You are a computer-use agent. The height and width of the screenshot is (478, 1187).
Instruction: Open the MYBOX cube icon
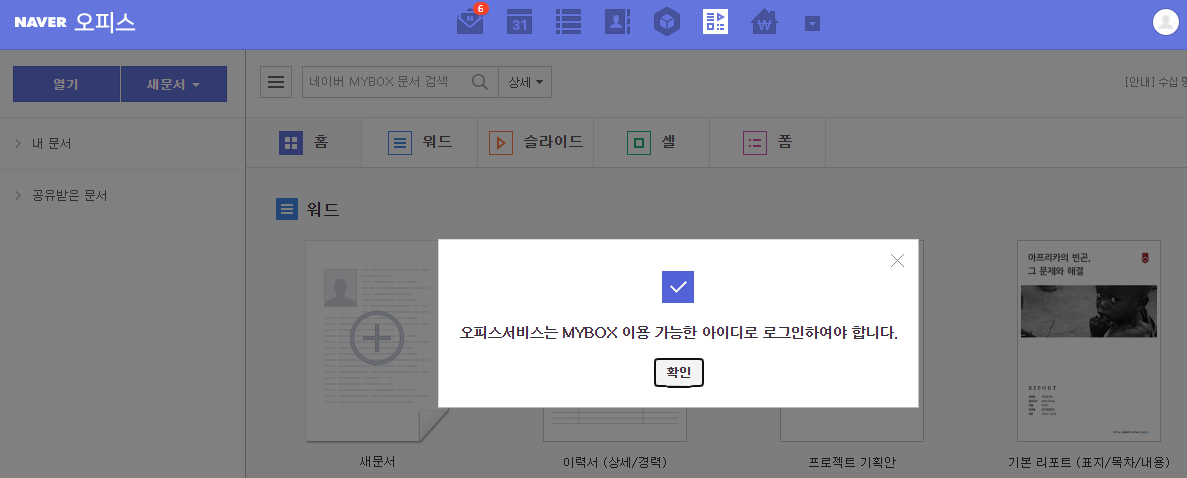pyautogui.click(x=667, y=22)
